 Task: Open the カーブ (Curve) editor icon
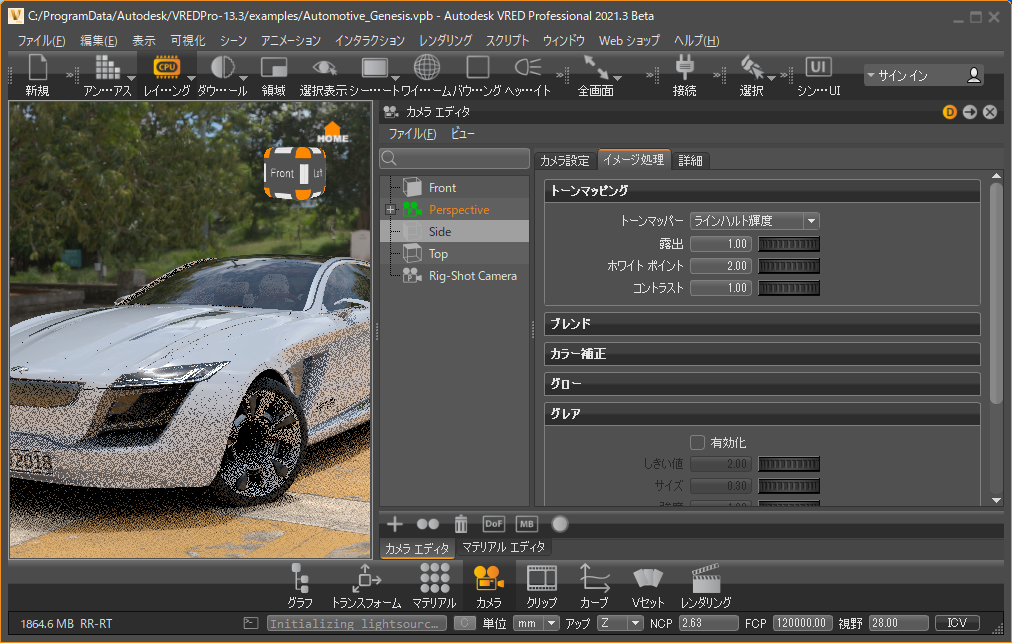coord(594,579)
